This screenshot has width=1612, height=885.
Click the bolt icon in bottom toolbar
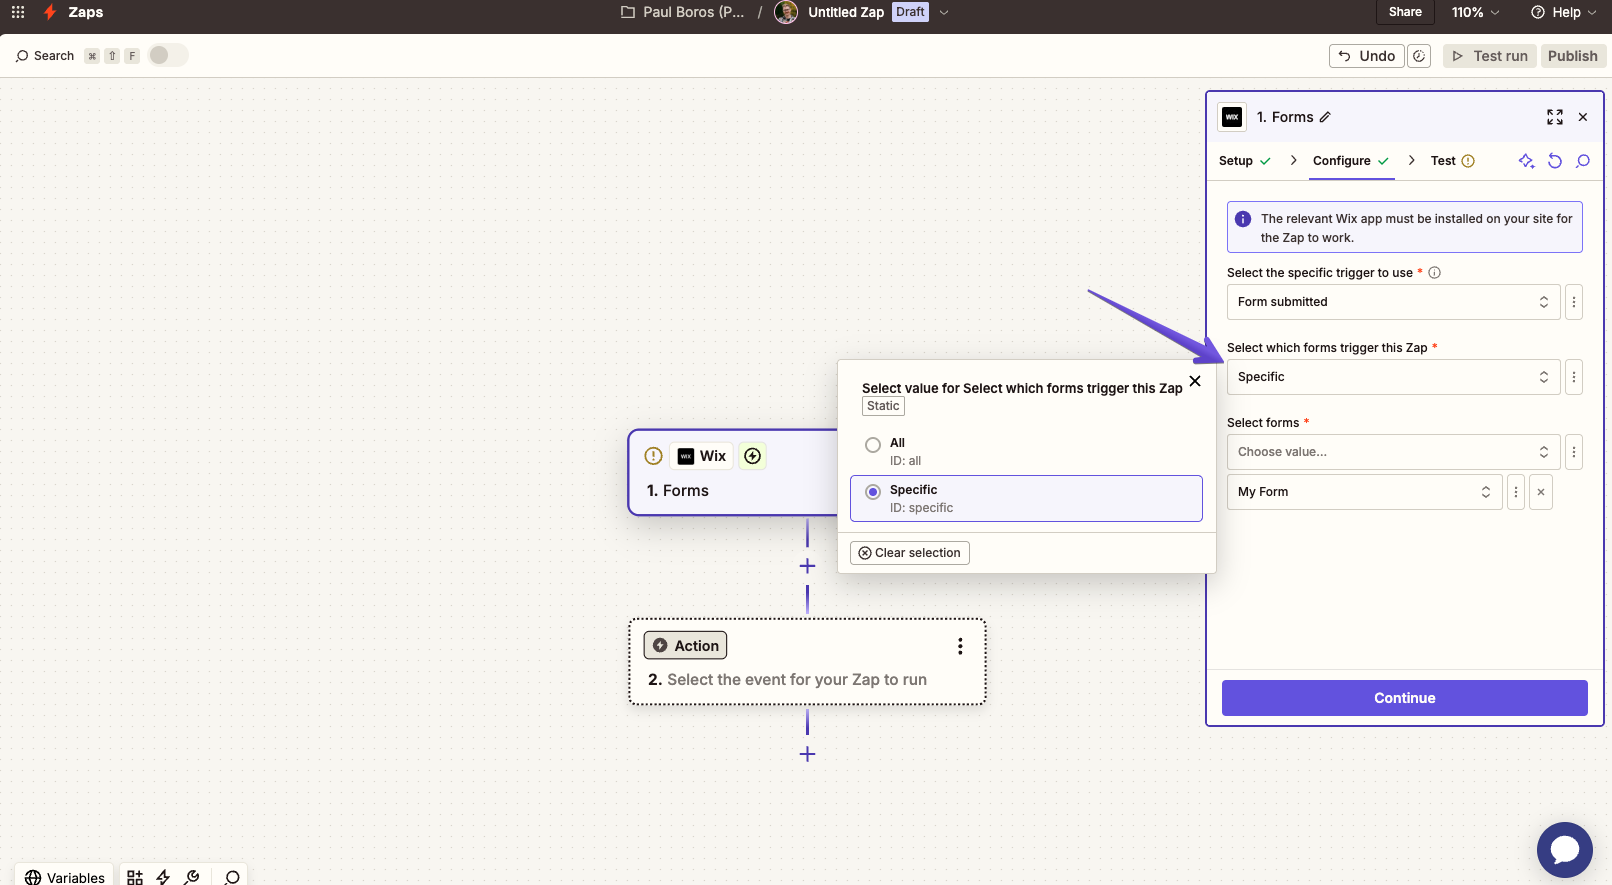click(x=163, y=877)
